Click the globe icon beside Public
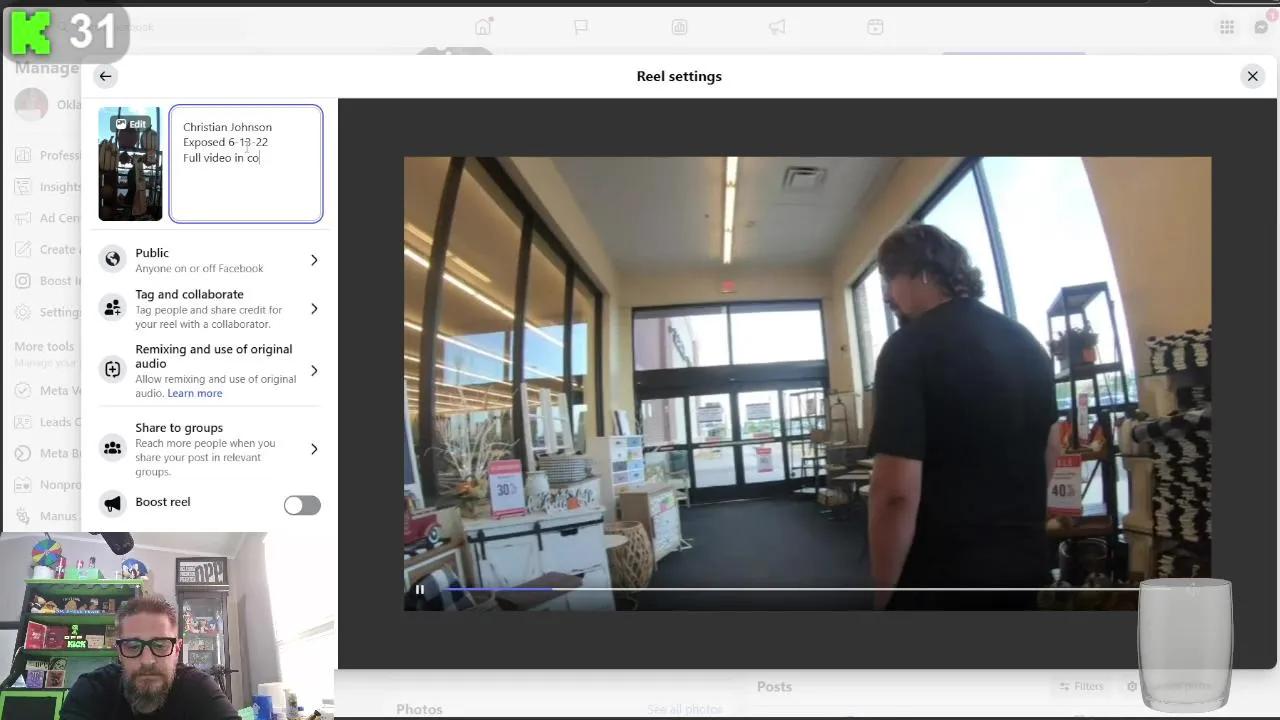The height and width of the screenshot is (720, 1280). 113,260
